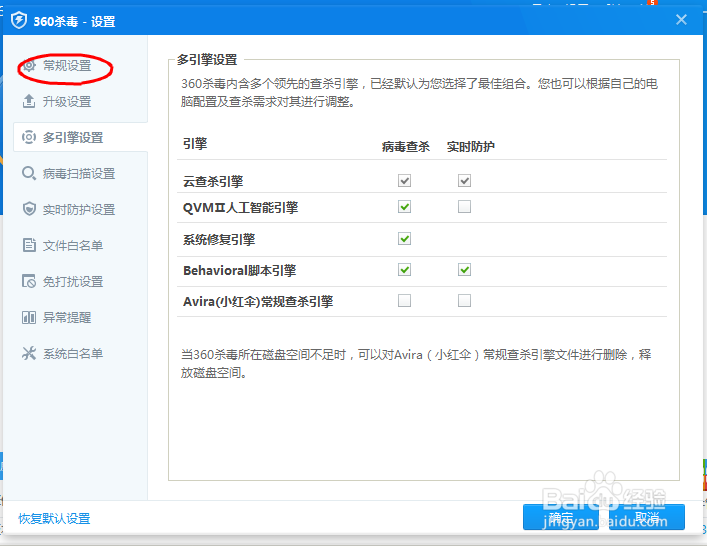The height and width of the screenshot is (546, 707).
Task: Click the Behavioral脚本引擎 row label
Action: (x=239, y=271)
